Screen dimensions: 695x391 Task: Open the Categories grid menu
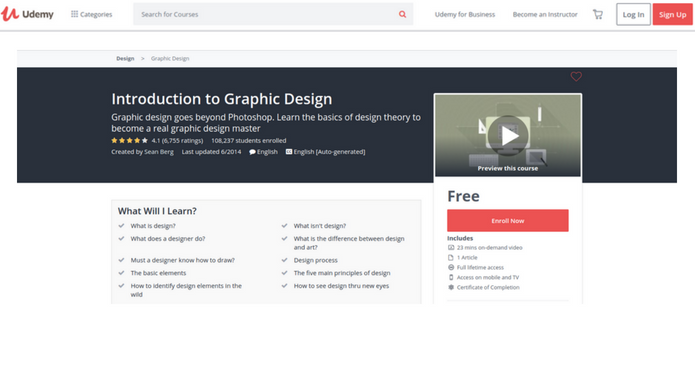(91, 14)
